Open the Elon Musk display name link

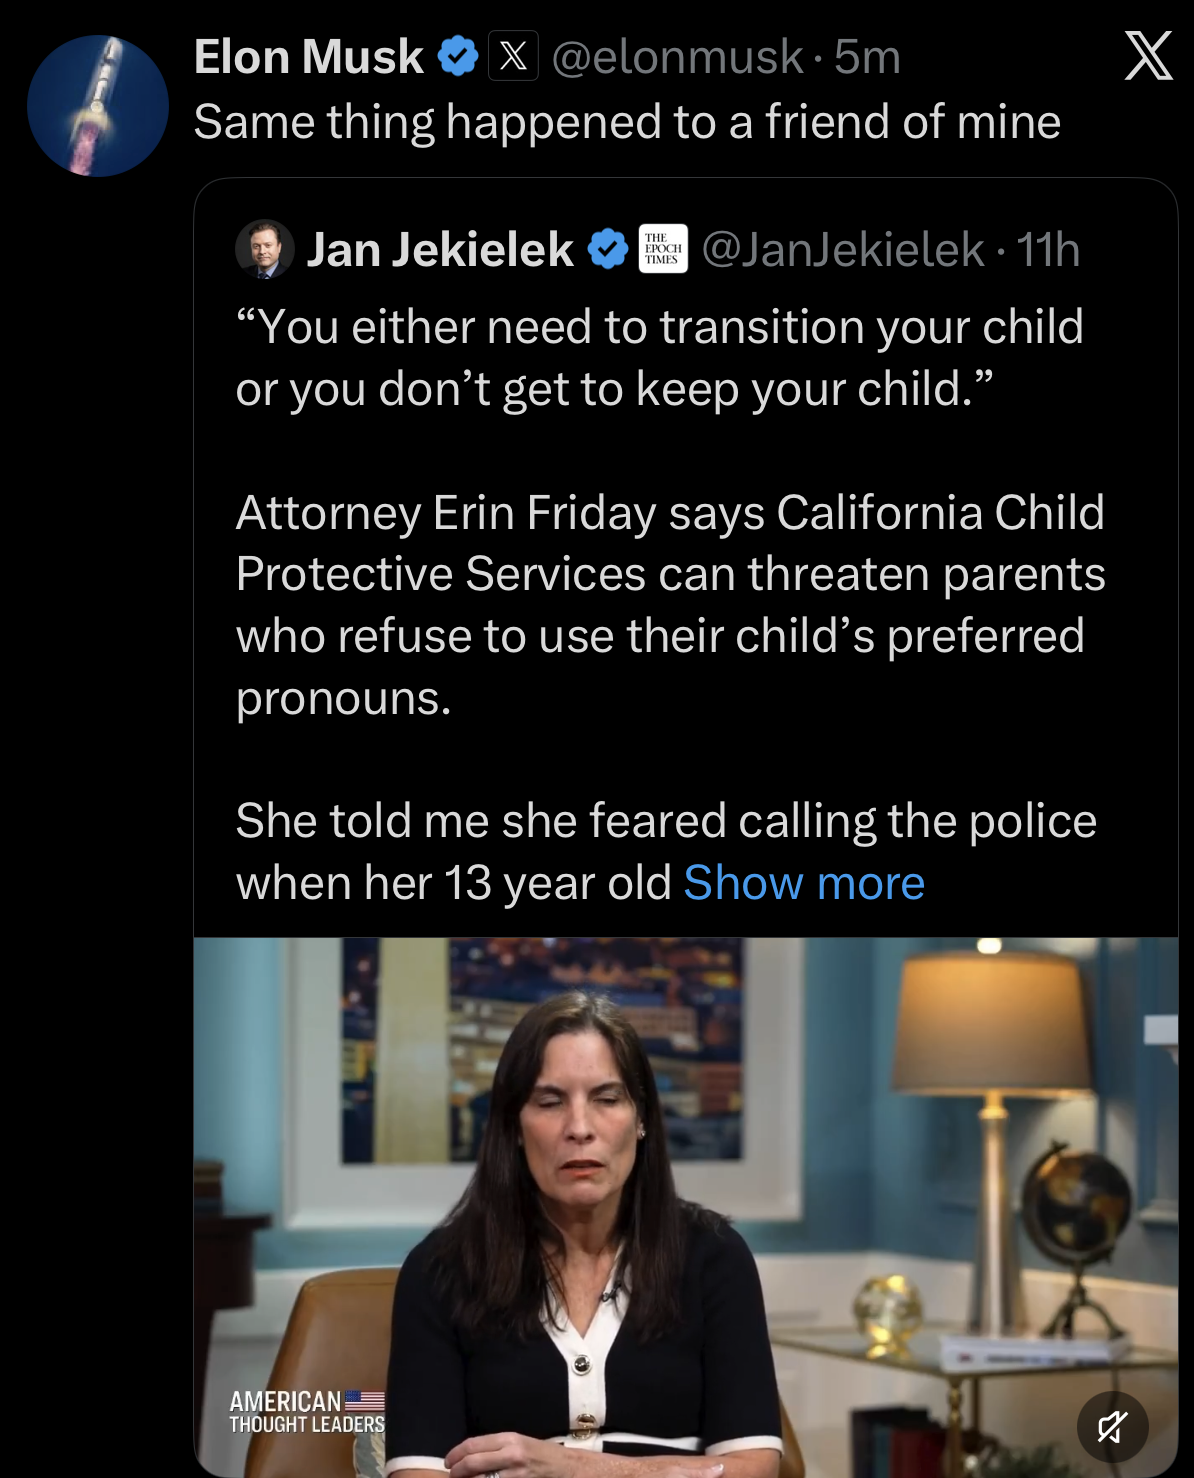click(308, 57)
